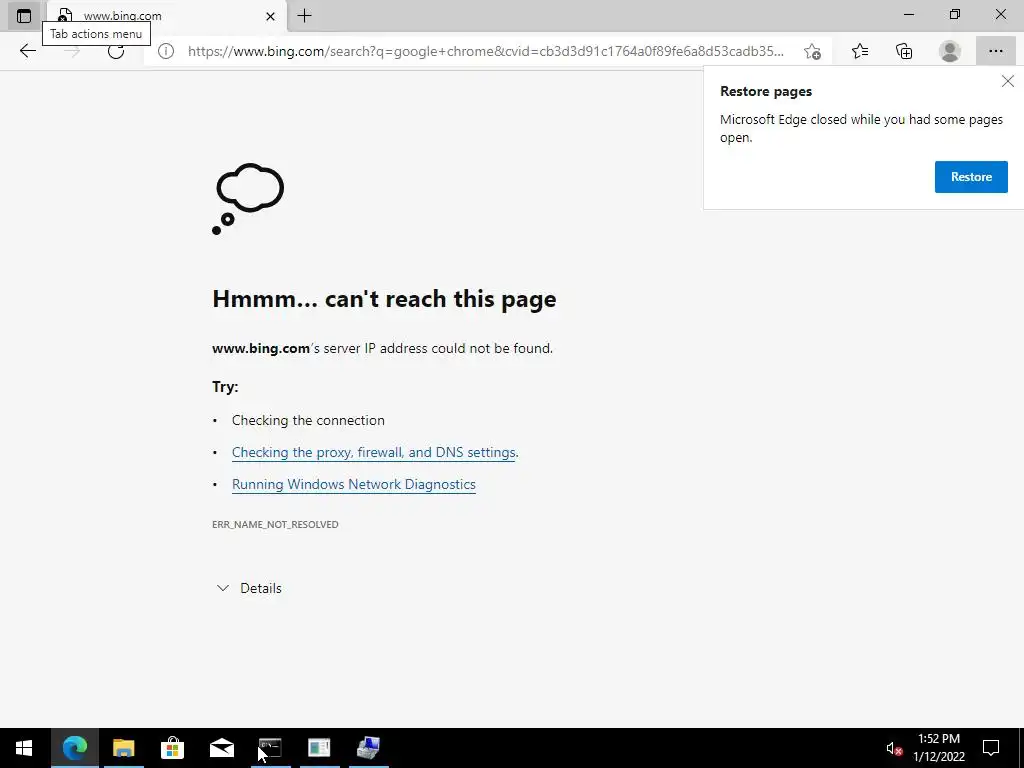Open the network computer app on taskbar
This screenshot has height=768, width=1024.
368,748
